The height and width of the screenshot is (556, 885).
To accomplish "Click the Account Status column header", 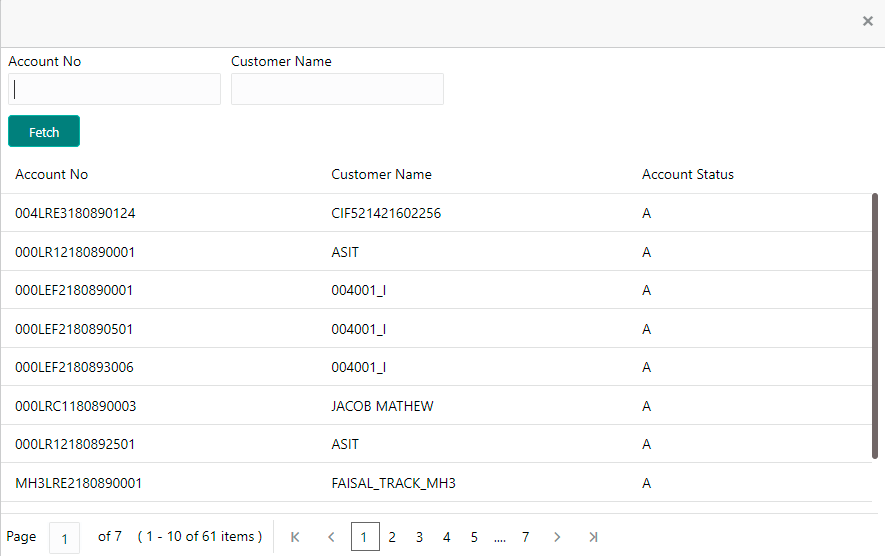I will 687,174.
